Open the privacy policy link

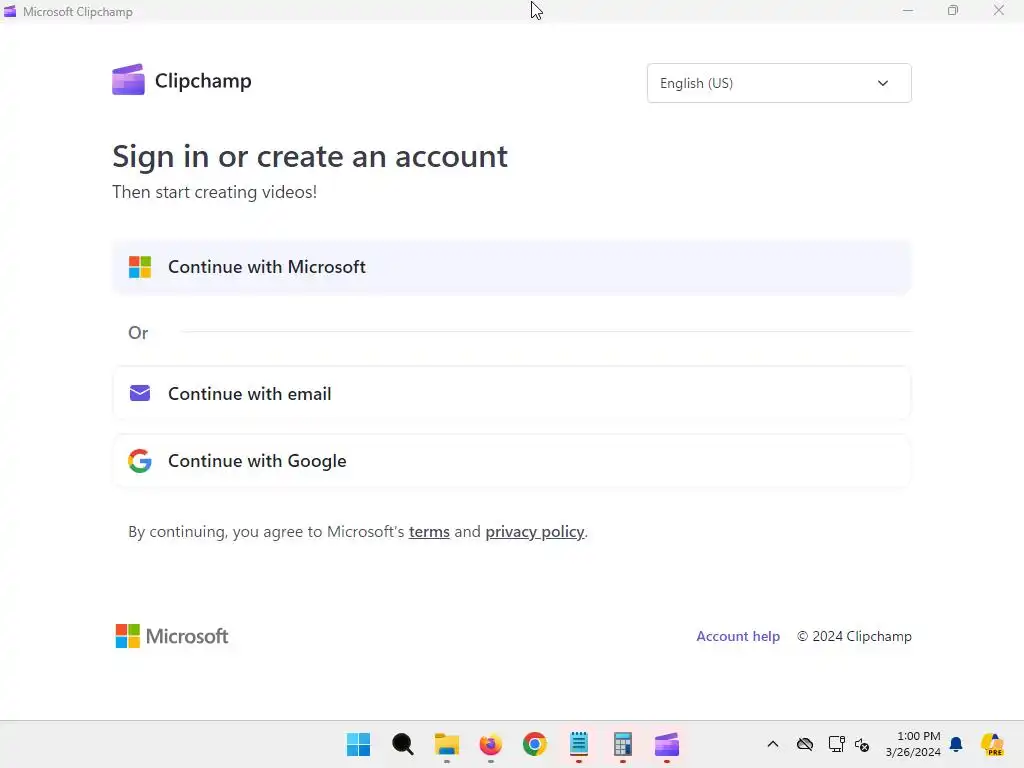tap(534, 532)
